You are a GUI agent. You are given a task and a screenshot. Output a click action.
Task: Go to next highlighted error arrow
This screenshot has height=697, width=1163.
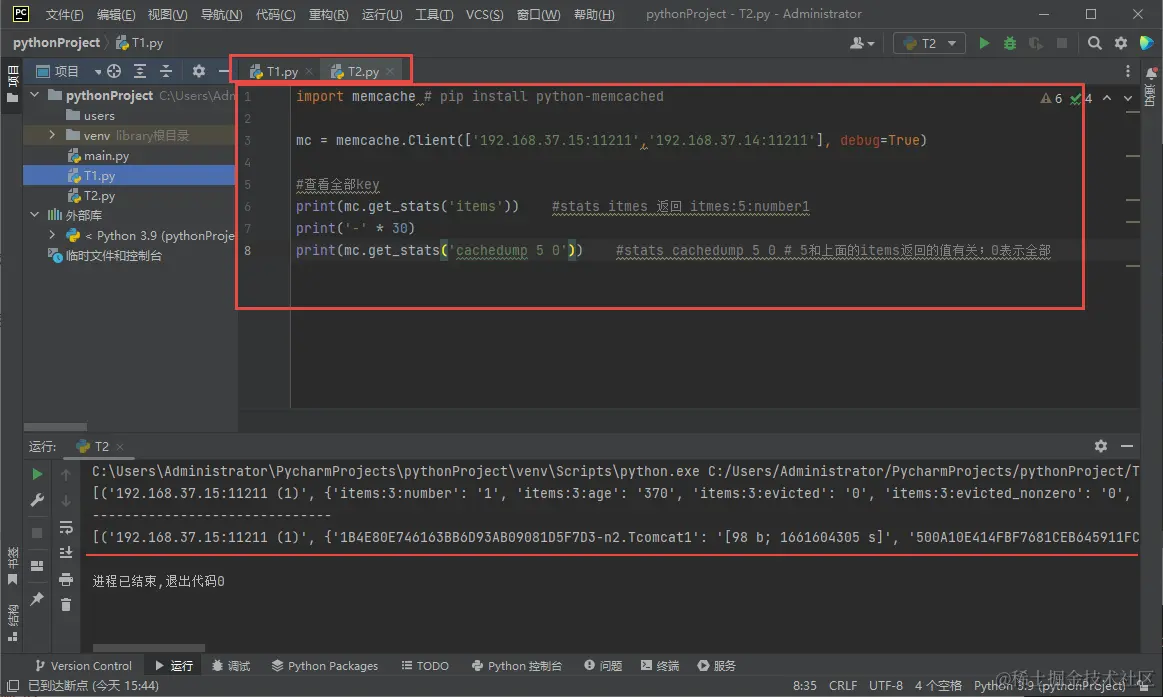coord(1127,98)
